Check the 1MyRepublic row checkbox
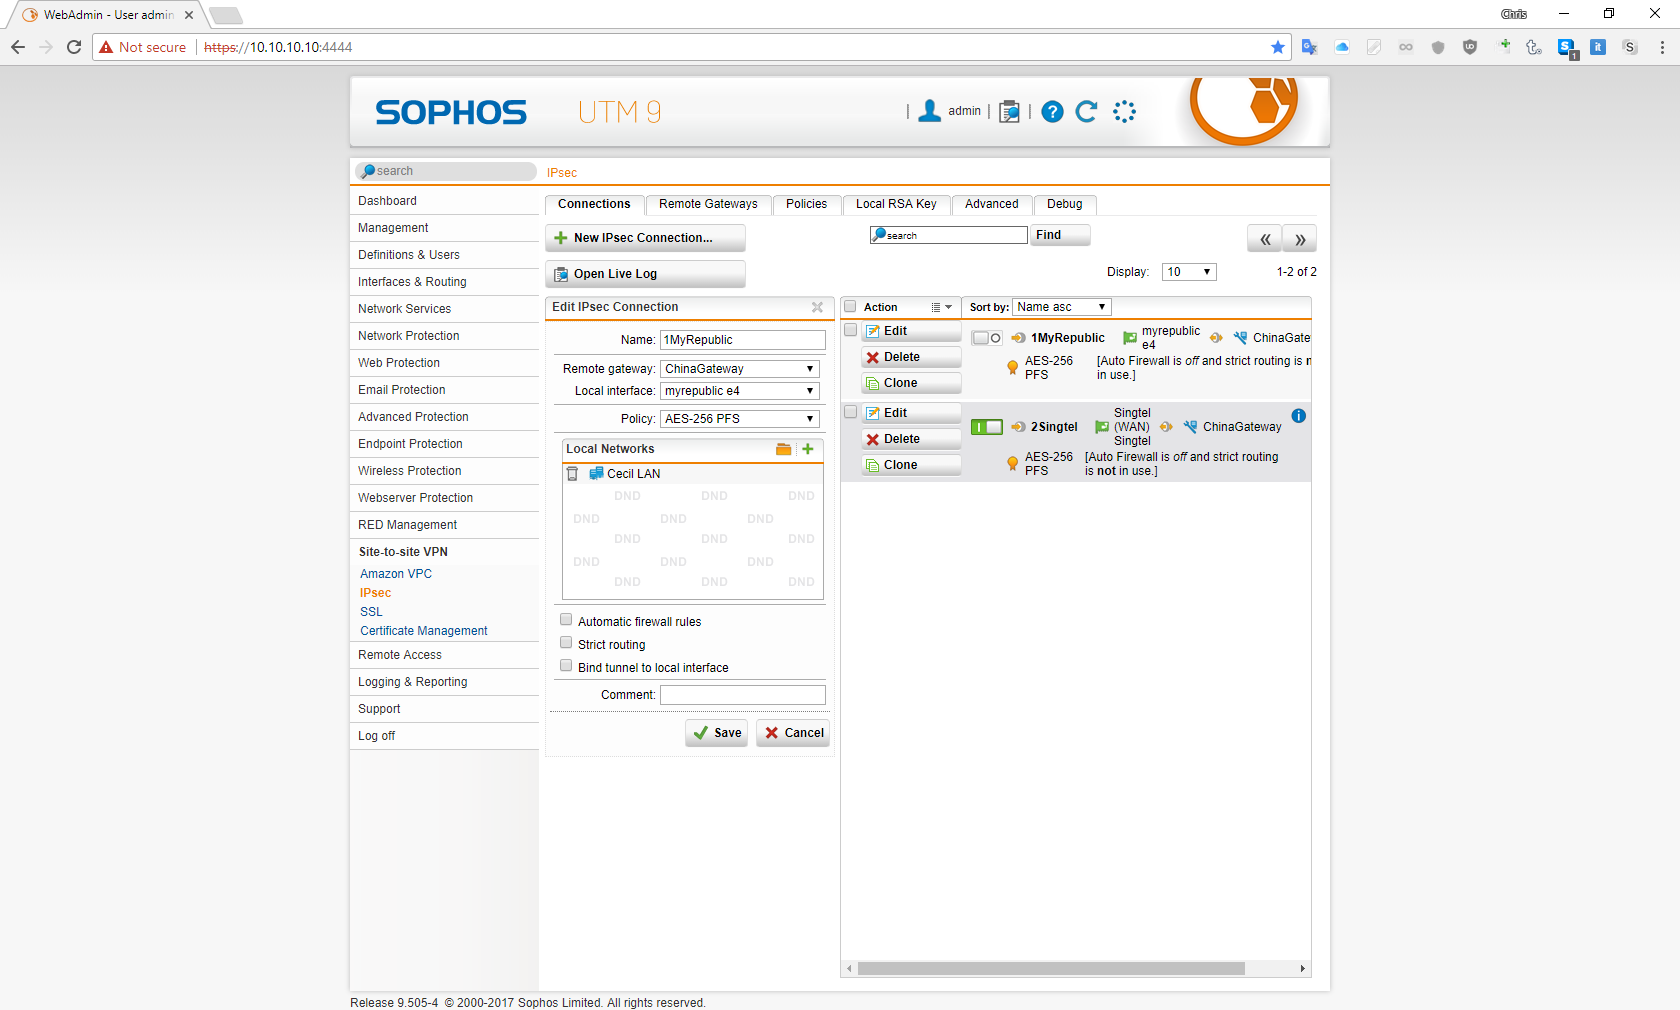The height and width of the screenshot is (1010, 1680). pyautogui.click(x=850, y=330)
